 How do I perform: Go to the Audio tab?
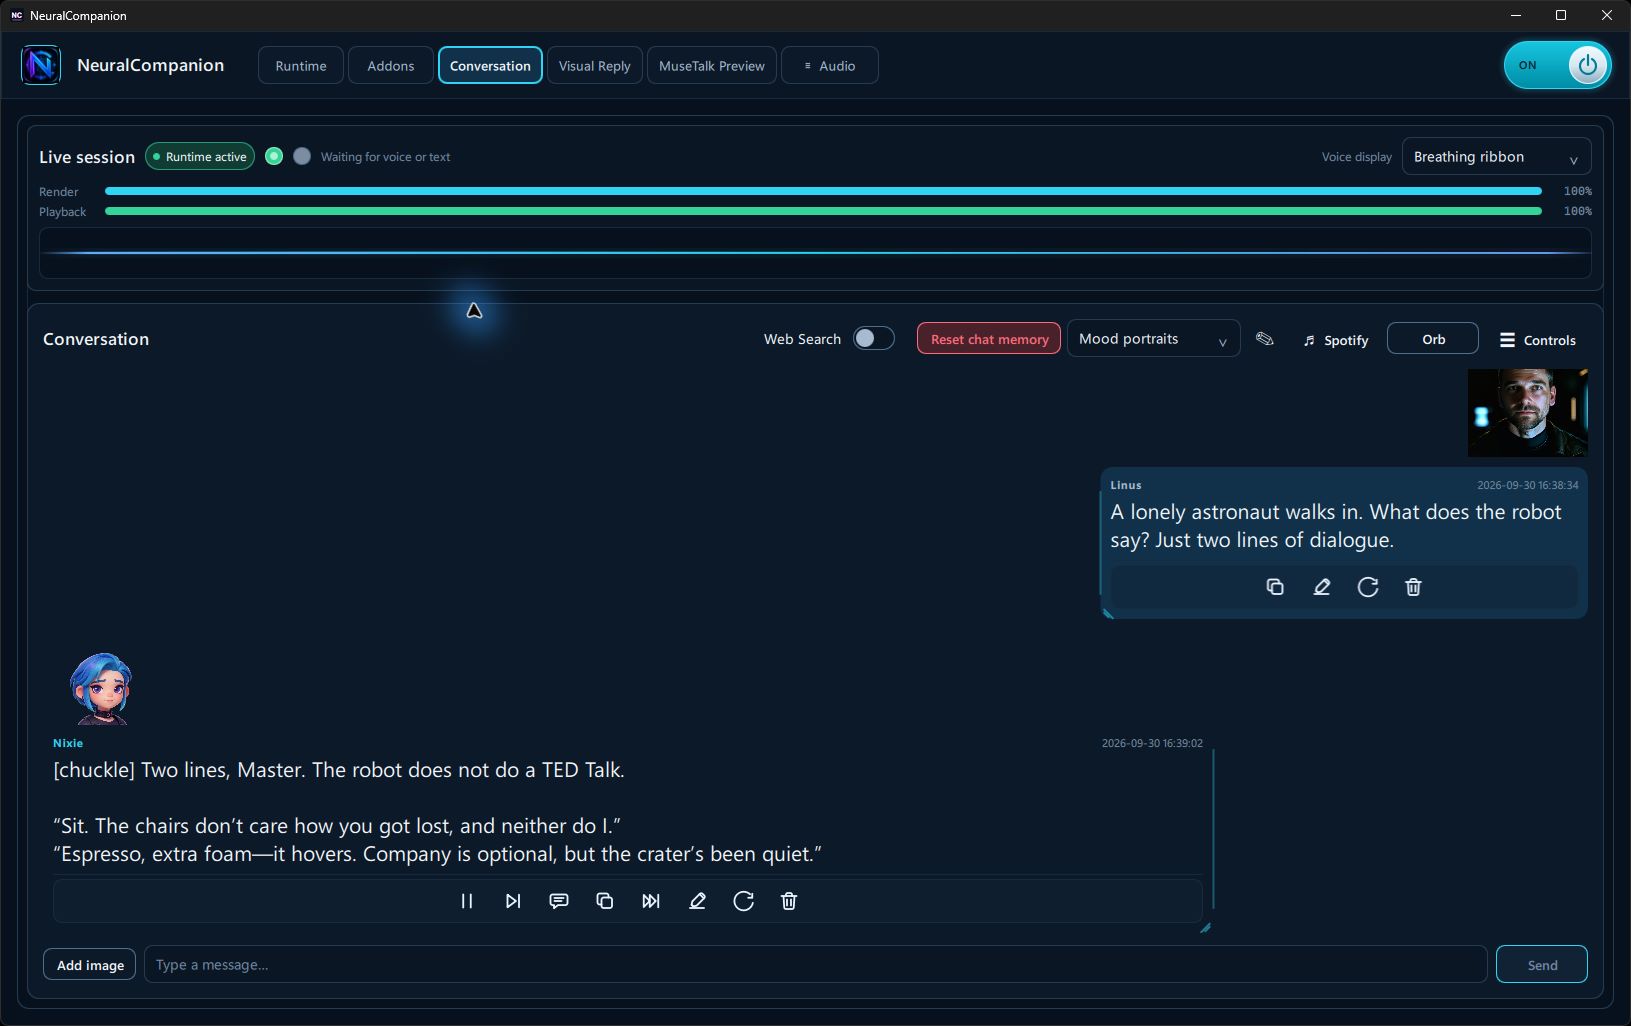coord(830,65)
